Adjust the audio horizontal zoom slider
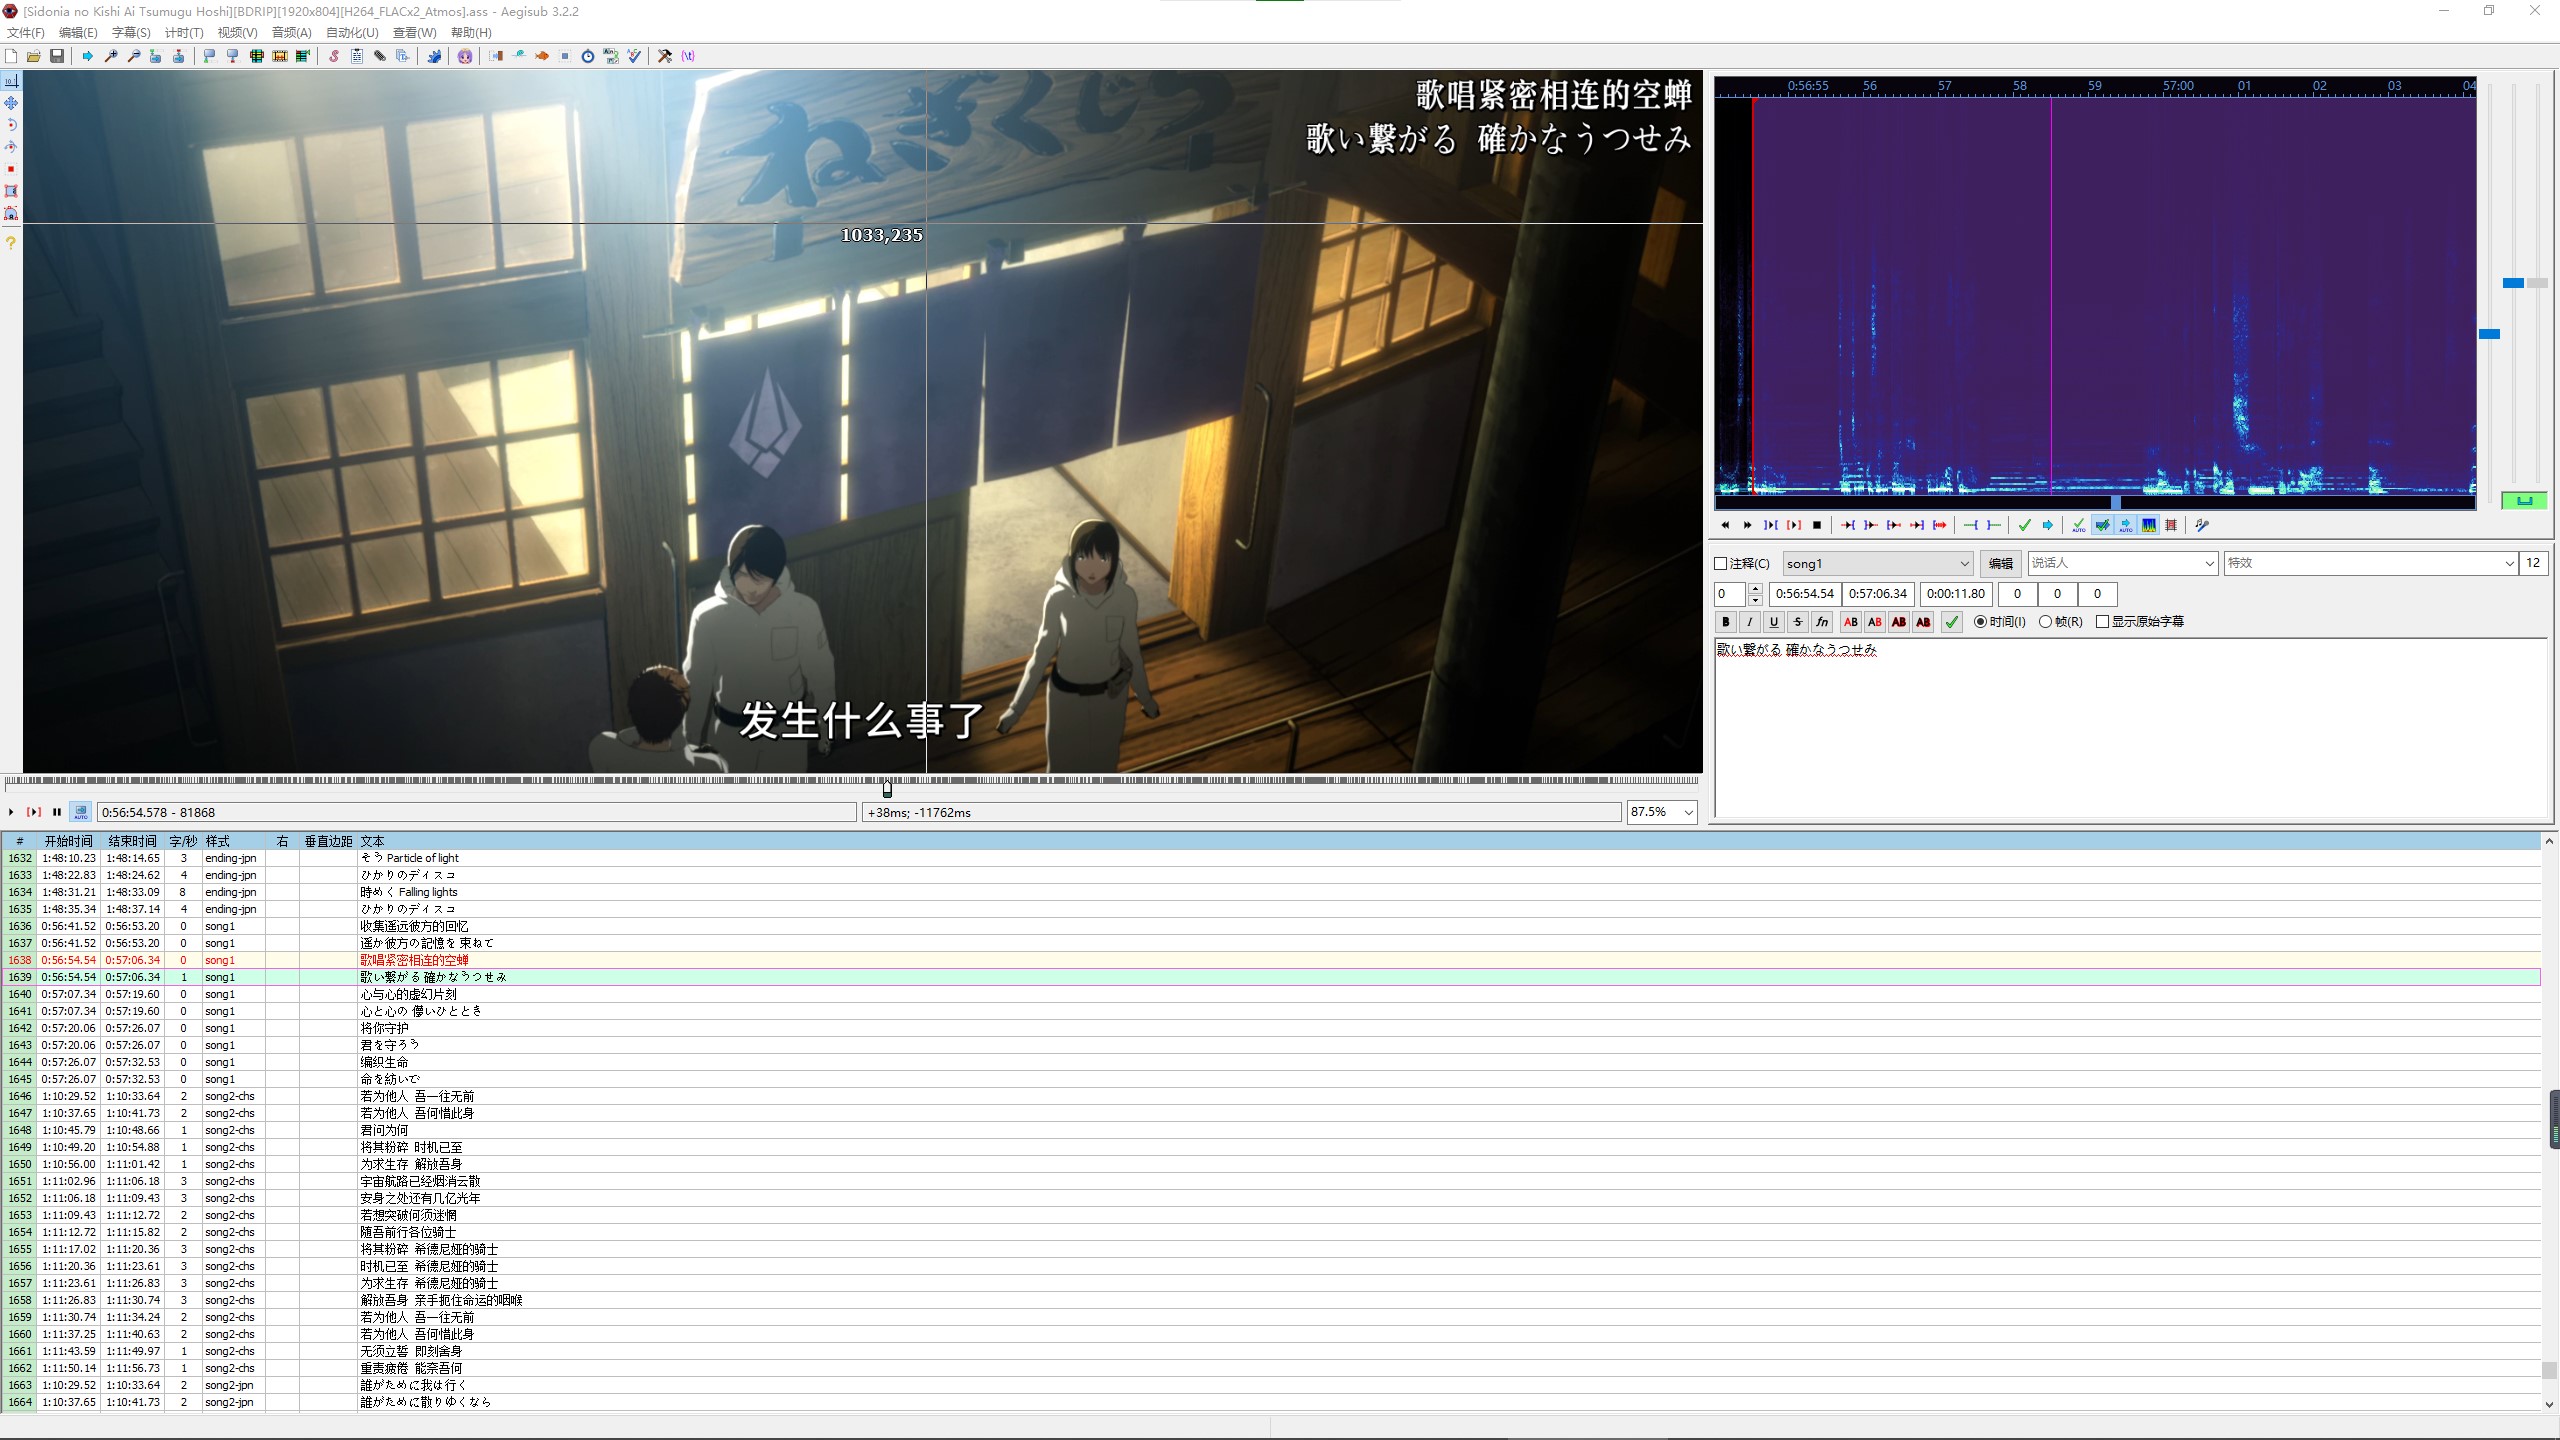Image resolution: width=2560 pixels, height=1440 pixels. click(2489, 334)
